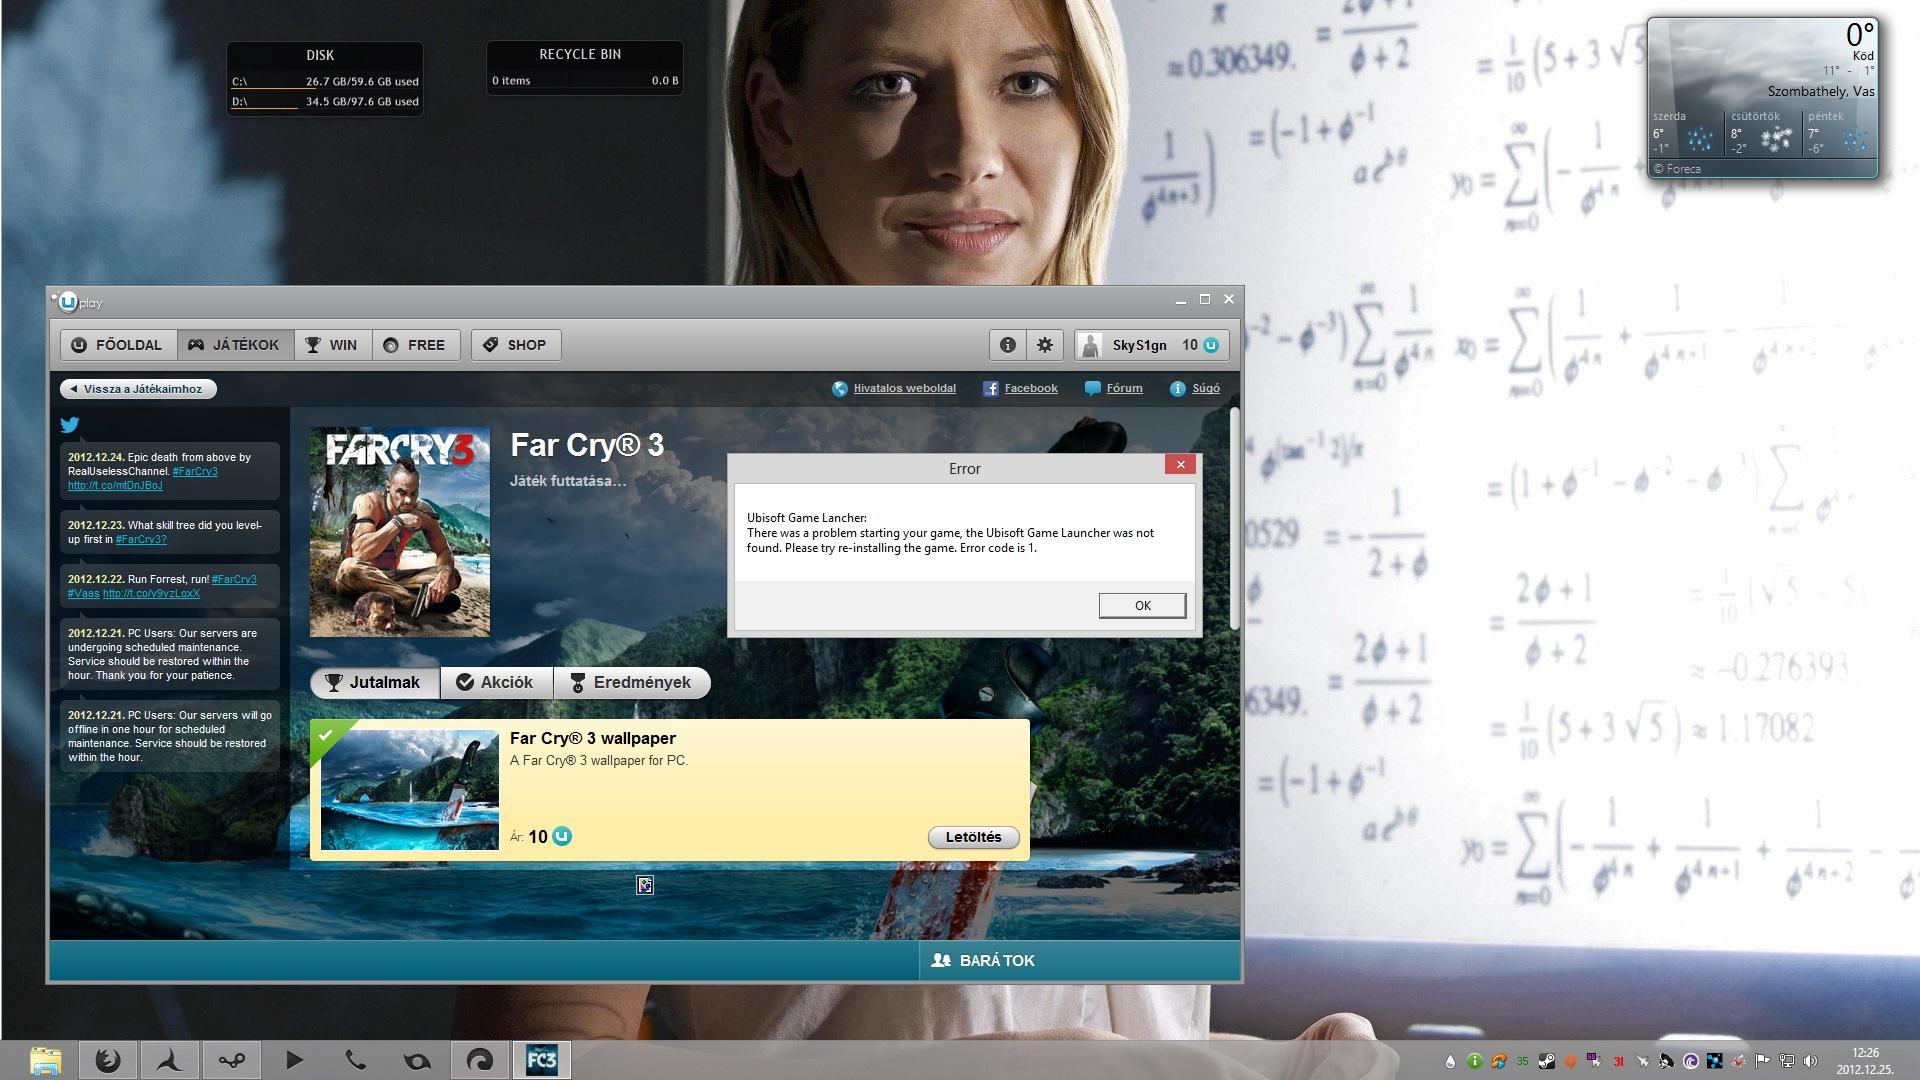Click the phone icon in taskbar

pos(355,1060)
